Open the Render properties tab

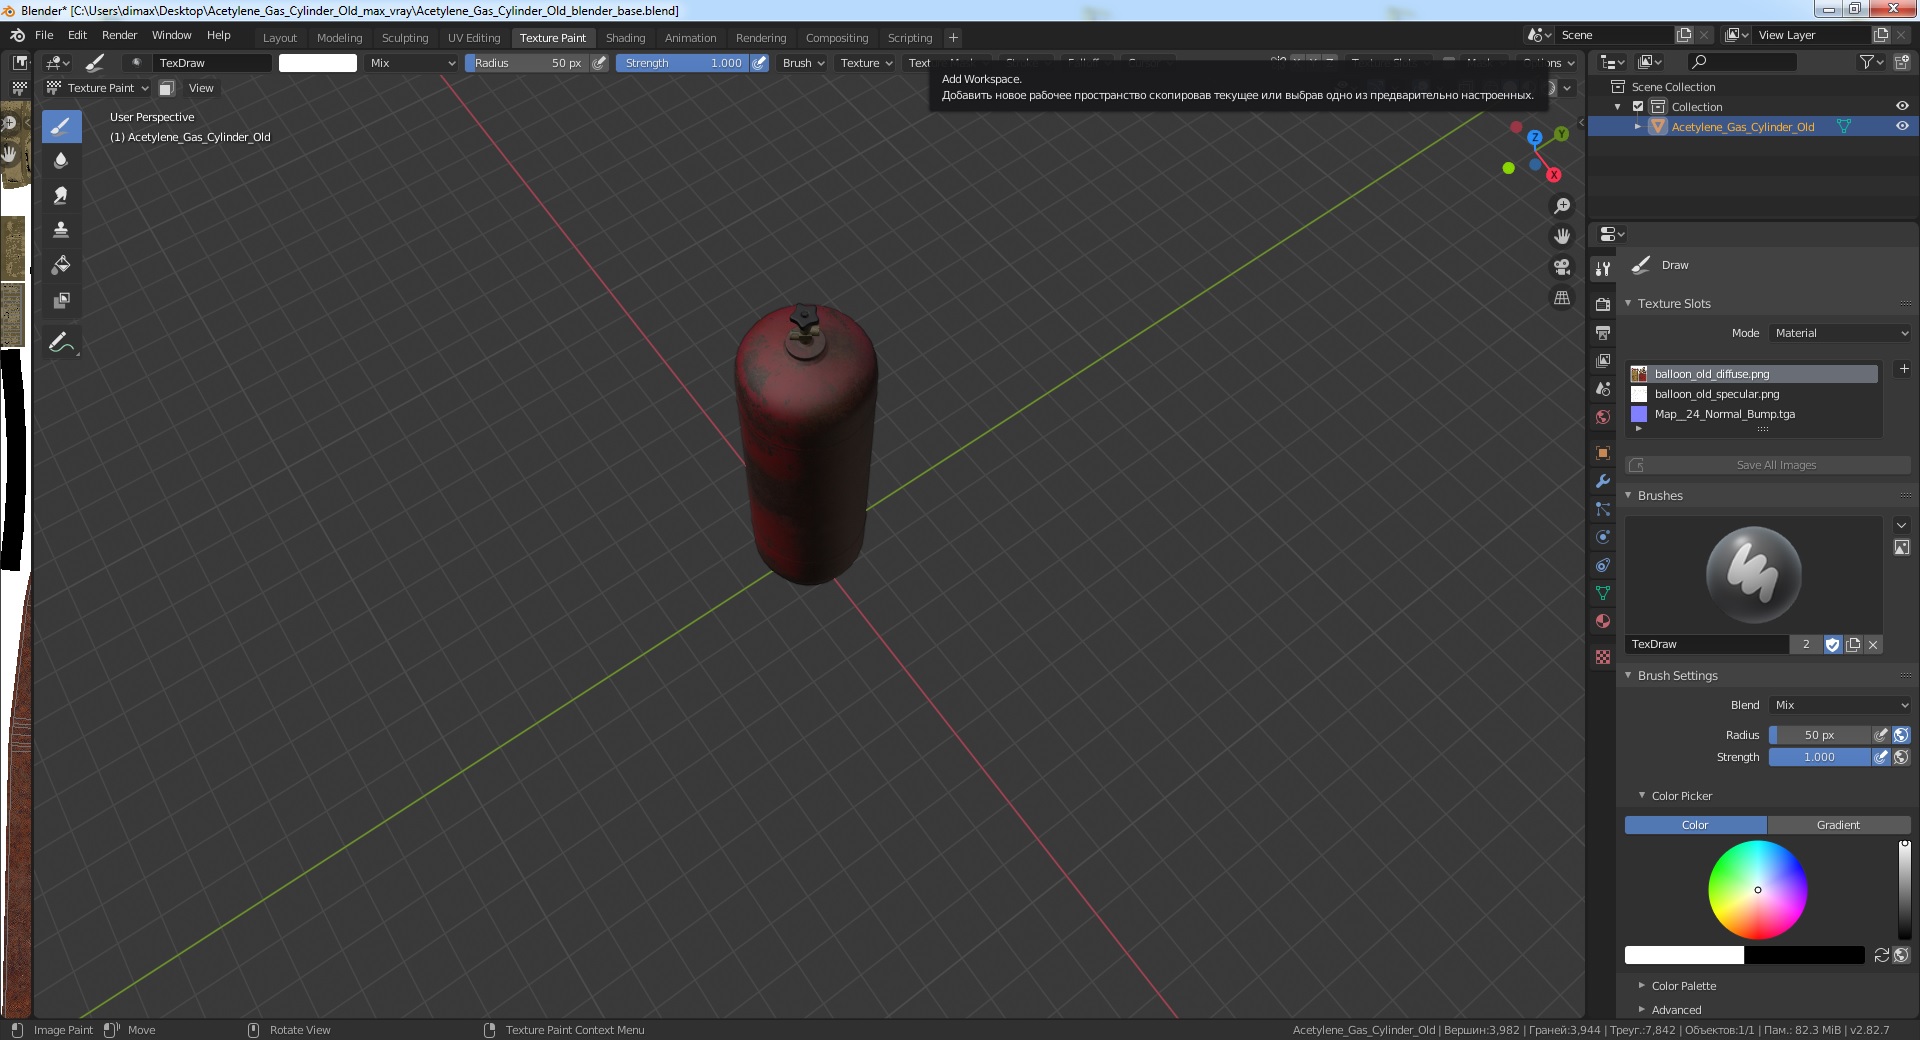coord(1603,304)
